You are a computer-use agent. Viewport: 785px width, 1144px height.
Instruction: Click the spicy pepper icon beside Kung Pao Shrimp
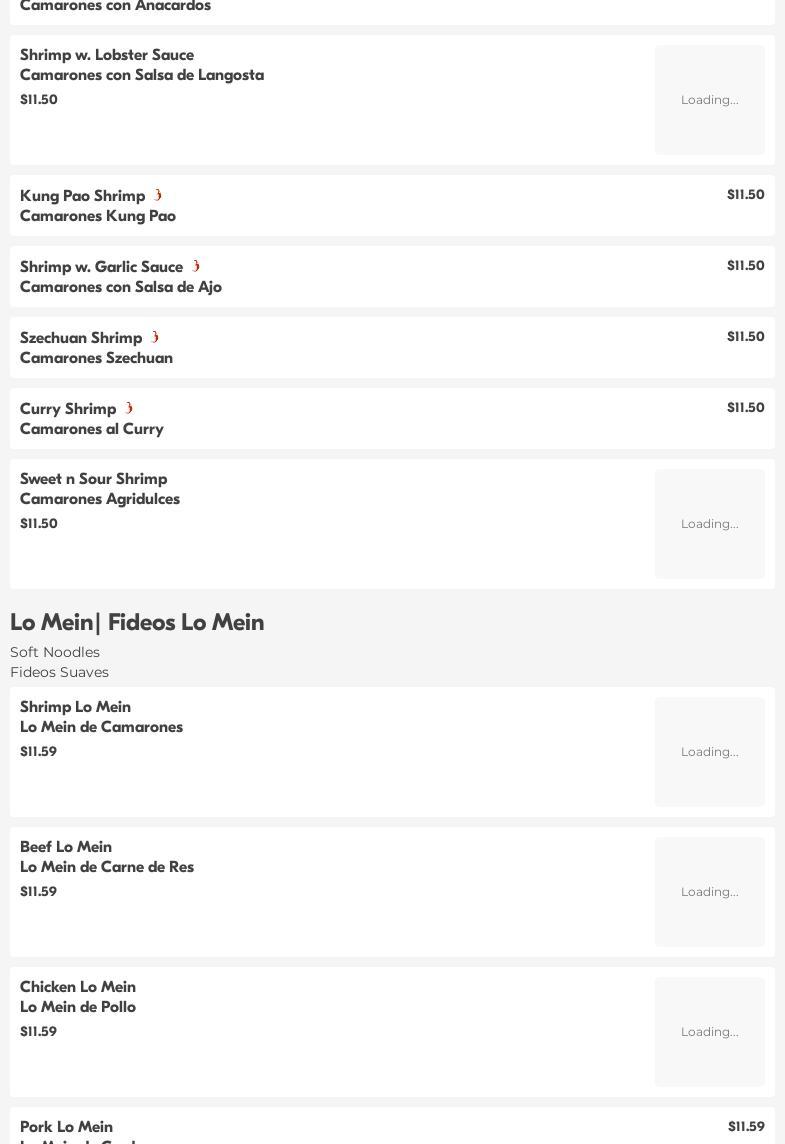point(158,195)
